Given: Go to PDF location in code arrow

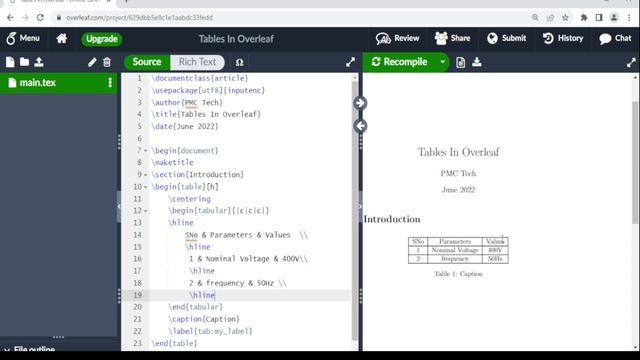Looking at the screenshot, I should point(360,126).
